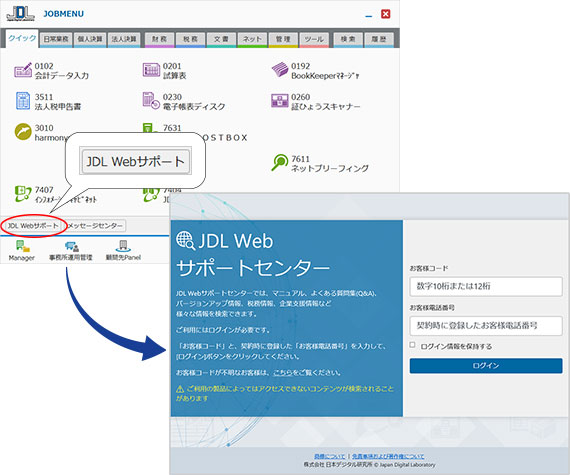Image resolution: width=570 pixels, height=475 pixels.
Task: Select the クイック tab
Action: [x=22, y=39]
